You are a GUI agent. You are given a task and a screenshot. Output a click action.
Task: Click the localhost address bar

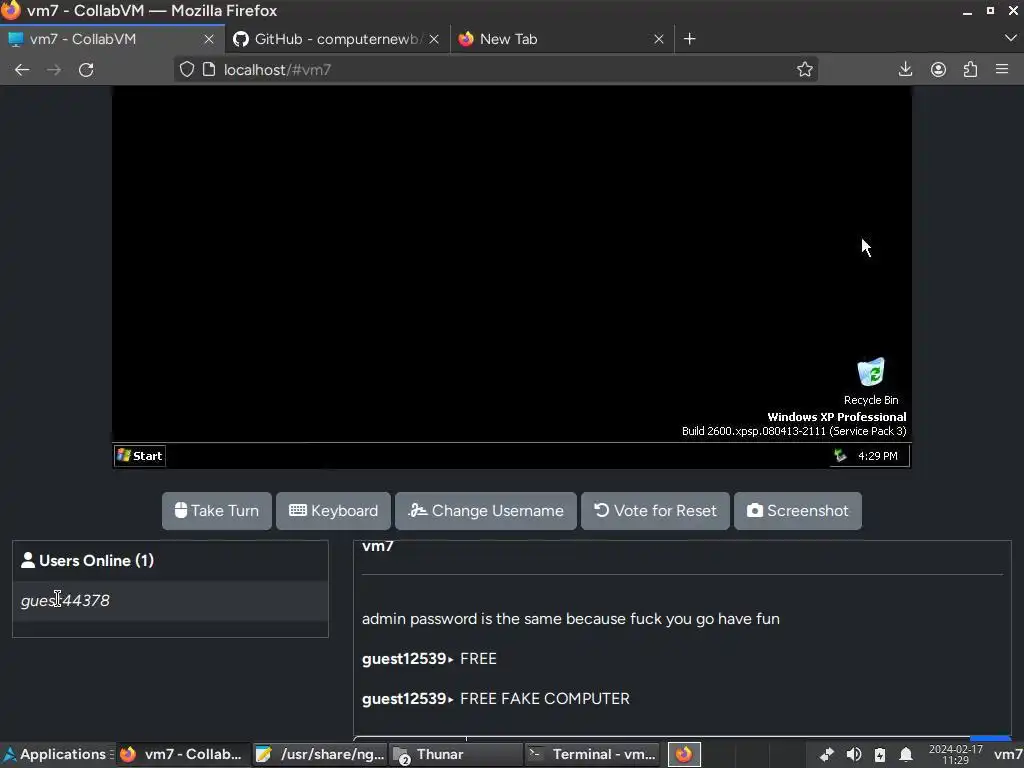496,70
